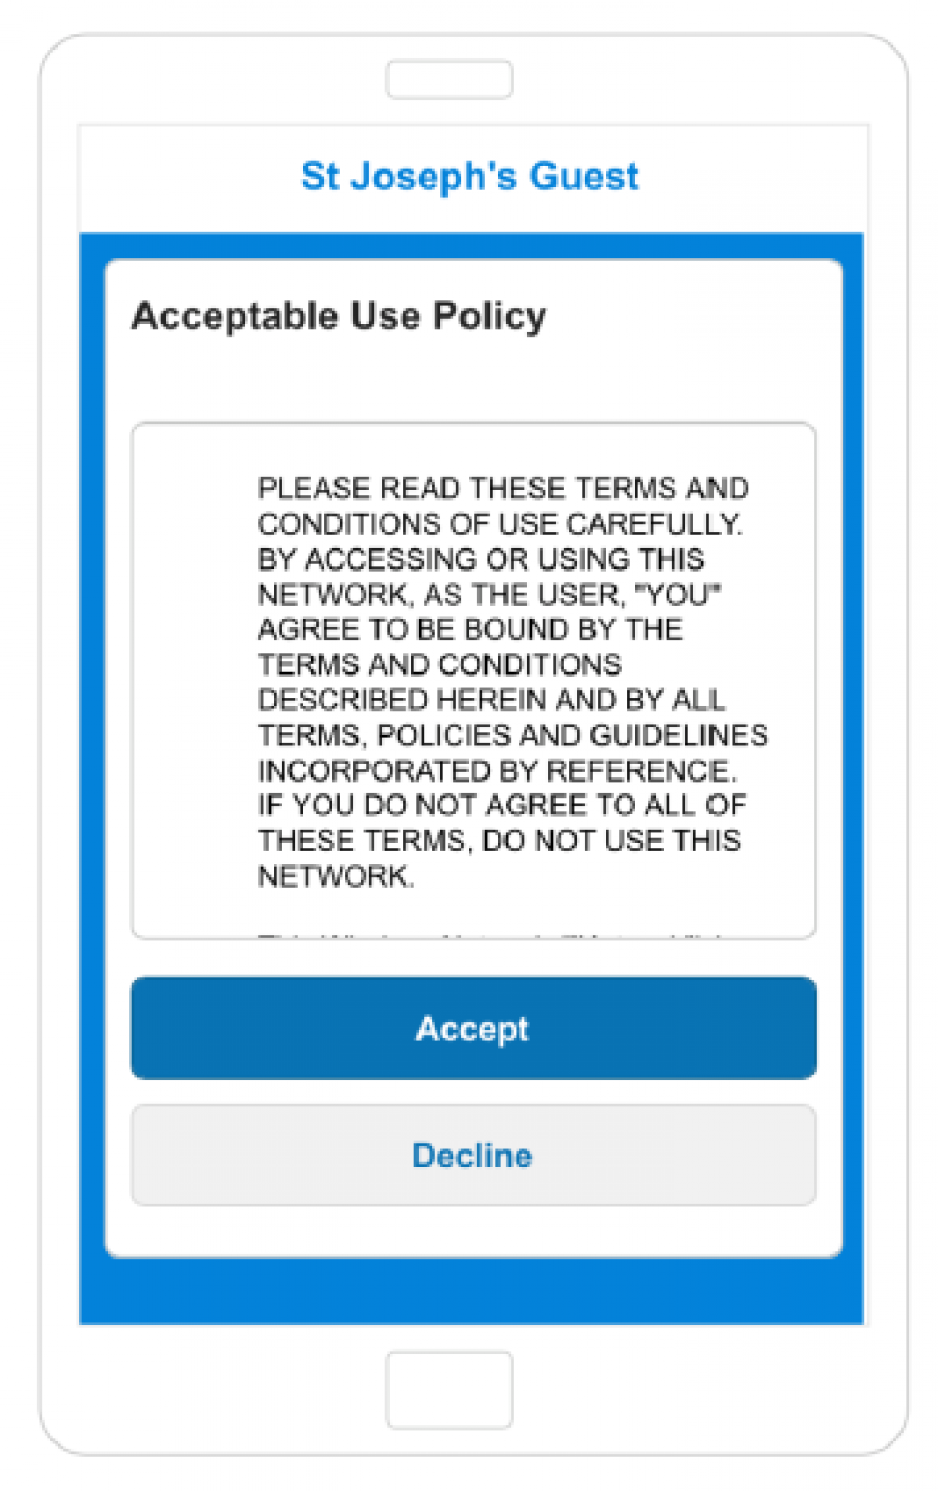Click the cut-off text at the terms box bottom
This screenshot has width=938, height=1491.
[490, 935]
